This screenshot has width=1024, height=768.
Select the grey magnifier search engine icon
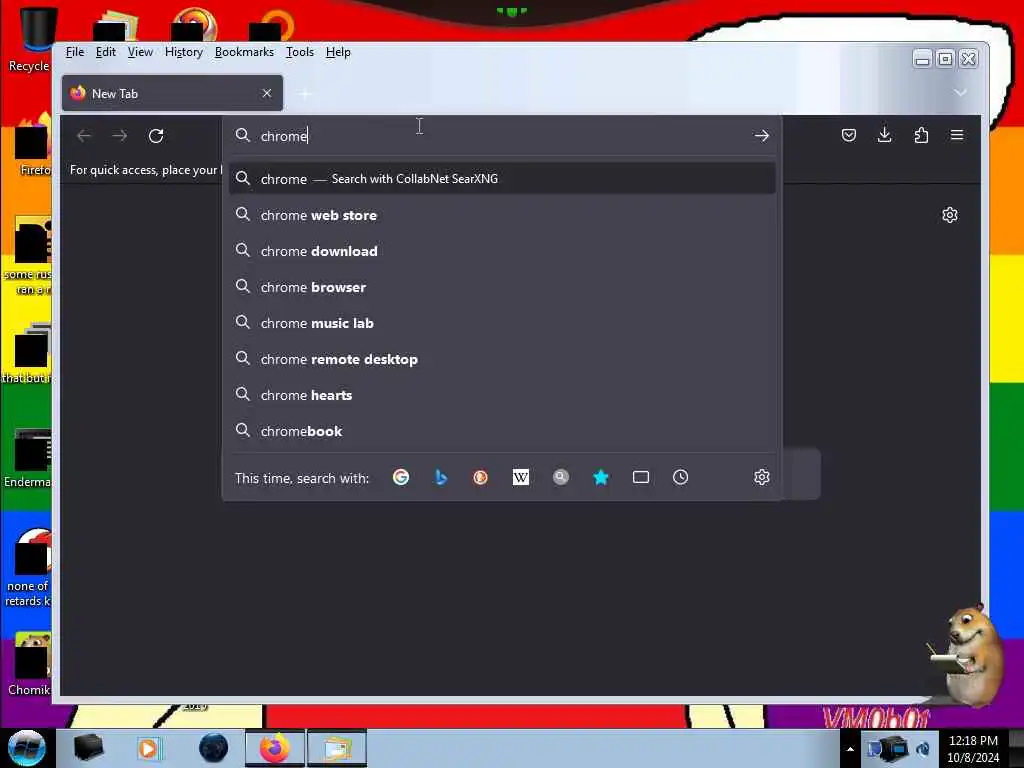tap(560, 477)
